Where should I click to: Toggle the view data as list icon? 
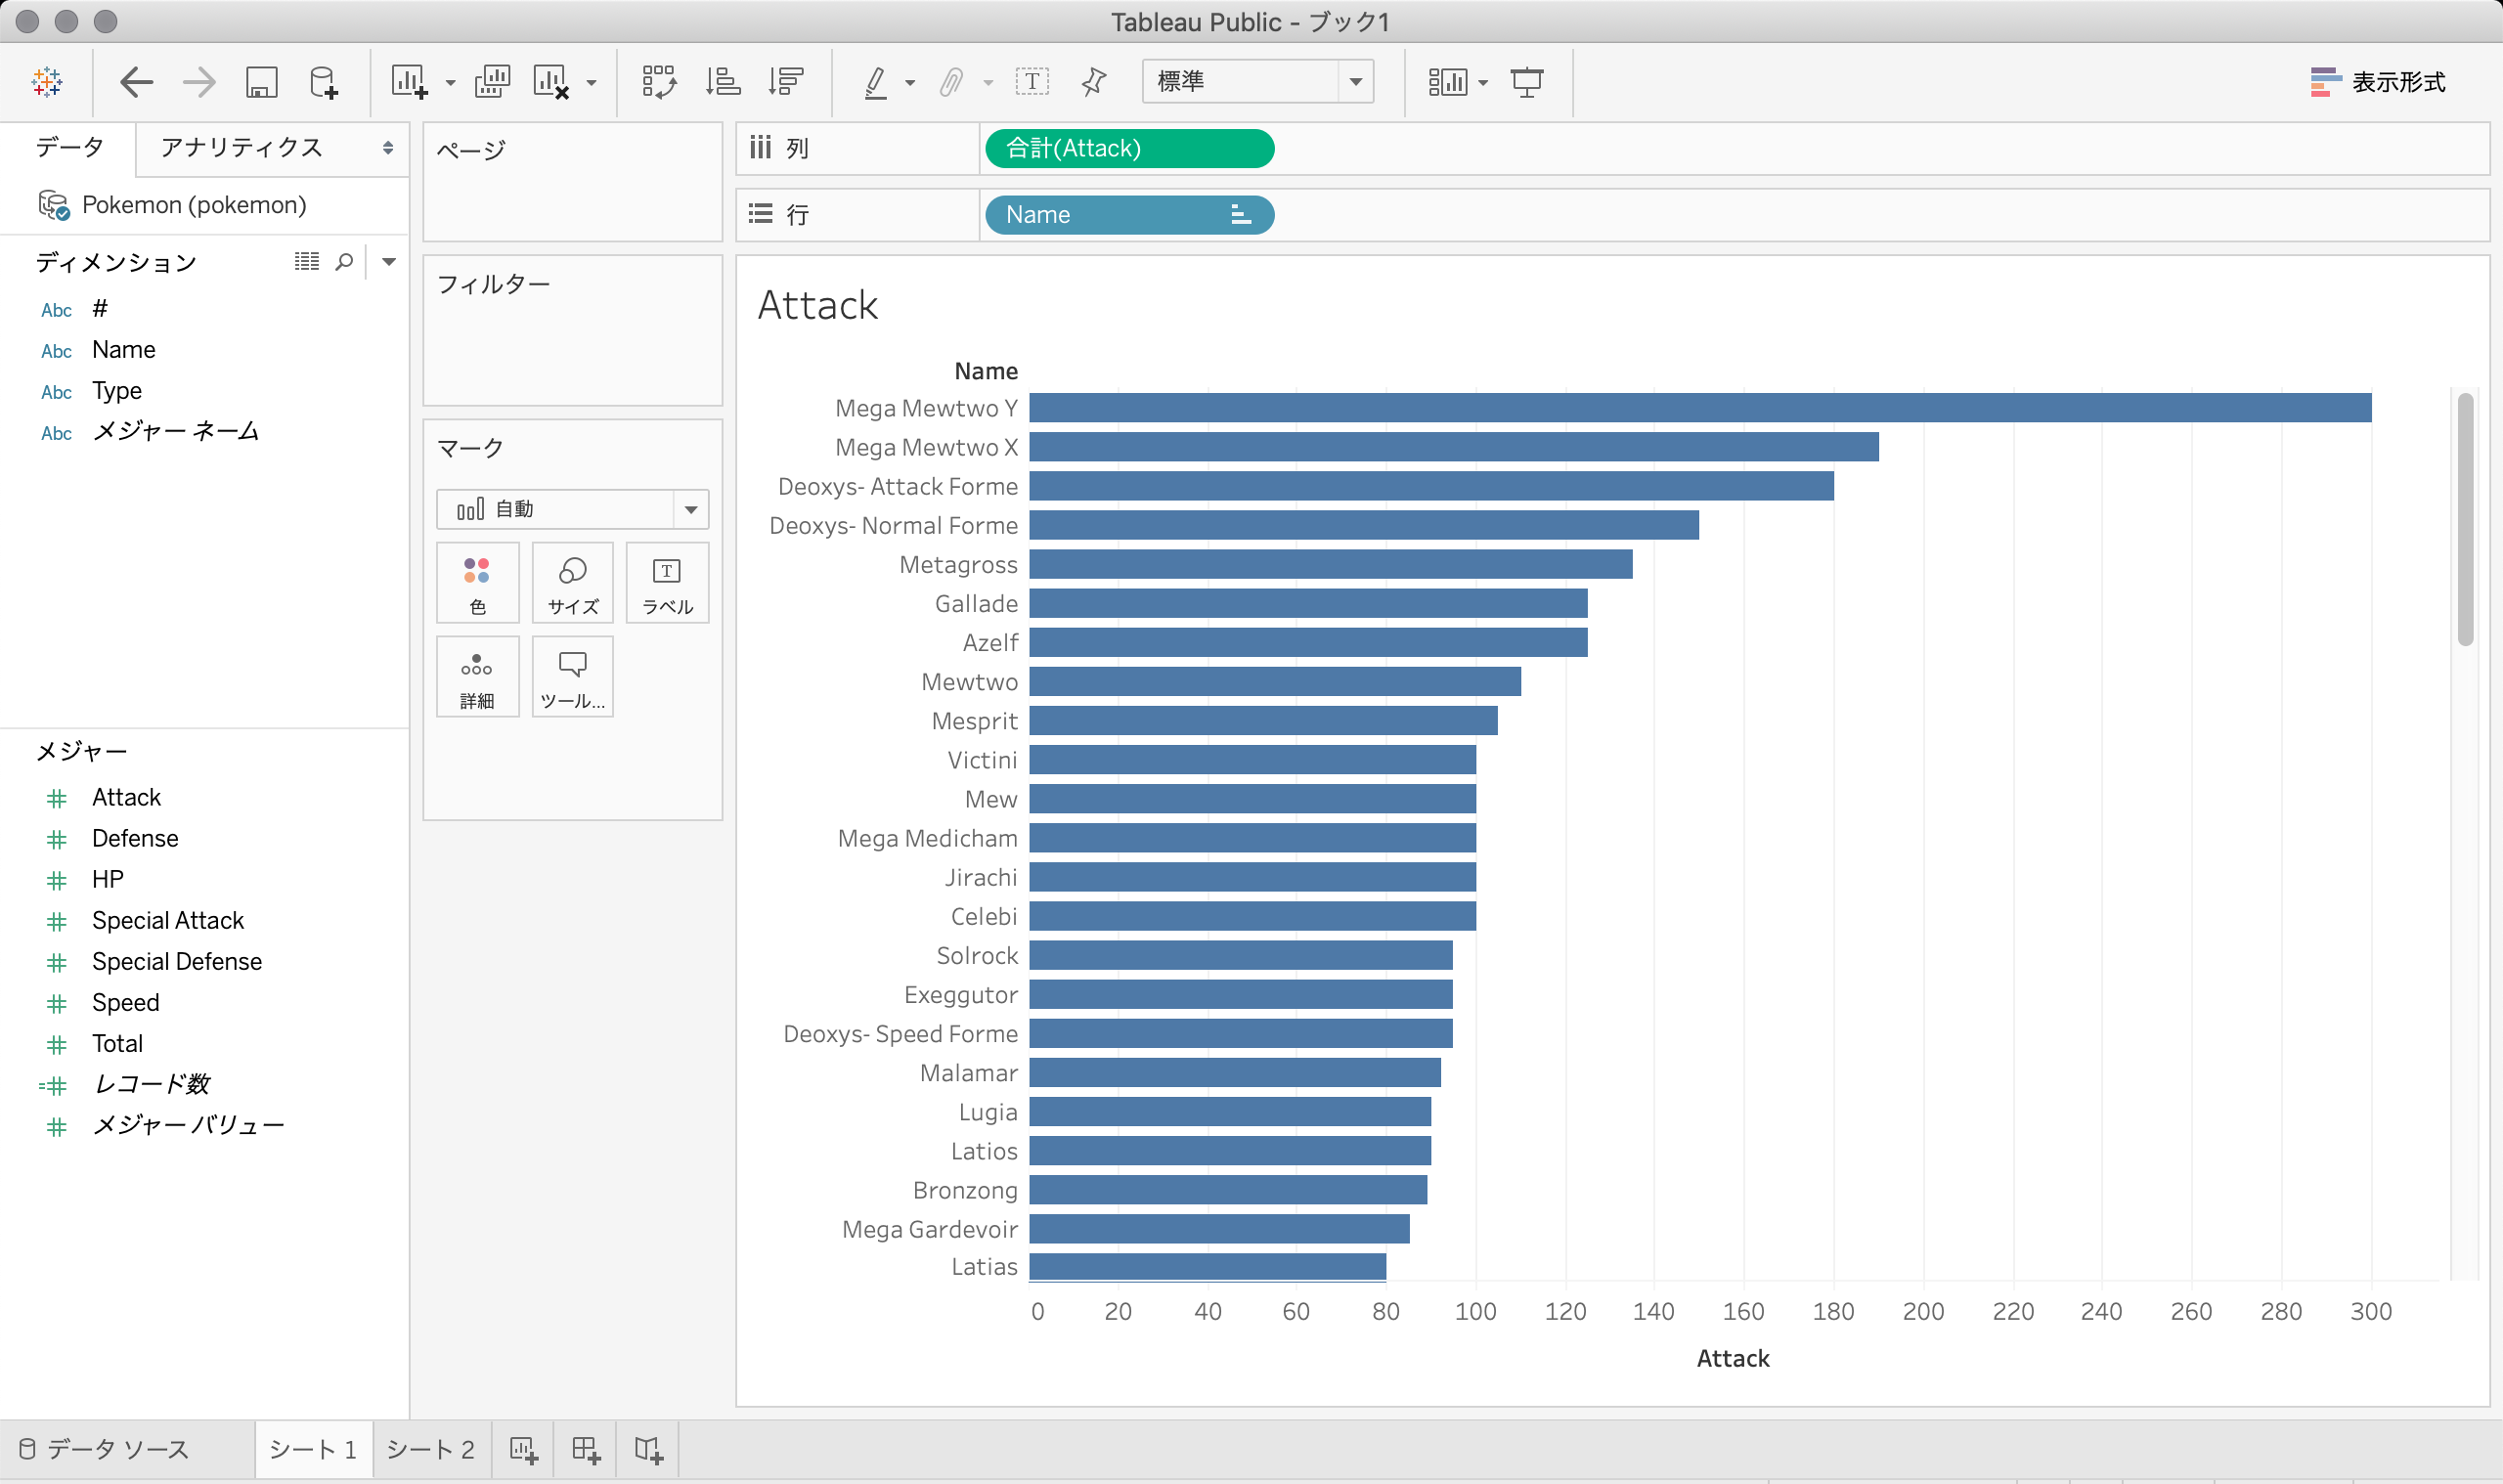(306, 262)
